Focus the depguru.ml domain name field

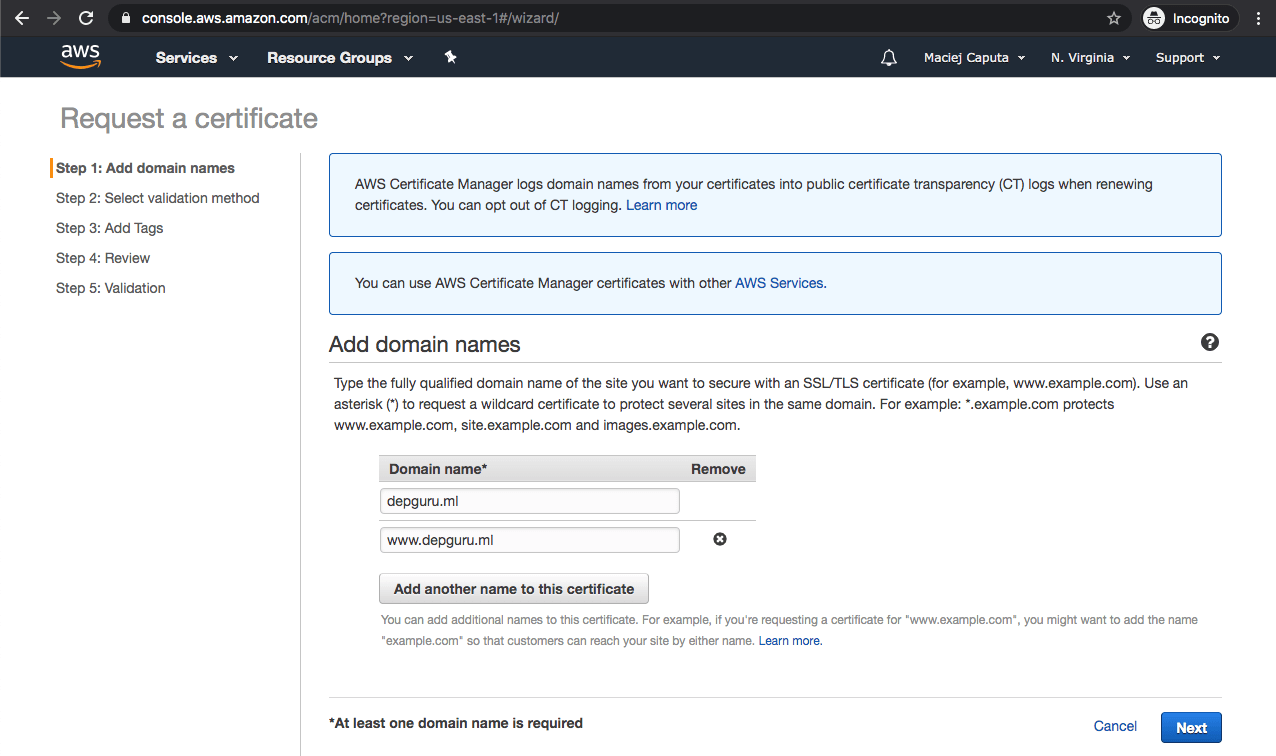point(529,501)
